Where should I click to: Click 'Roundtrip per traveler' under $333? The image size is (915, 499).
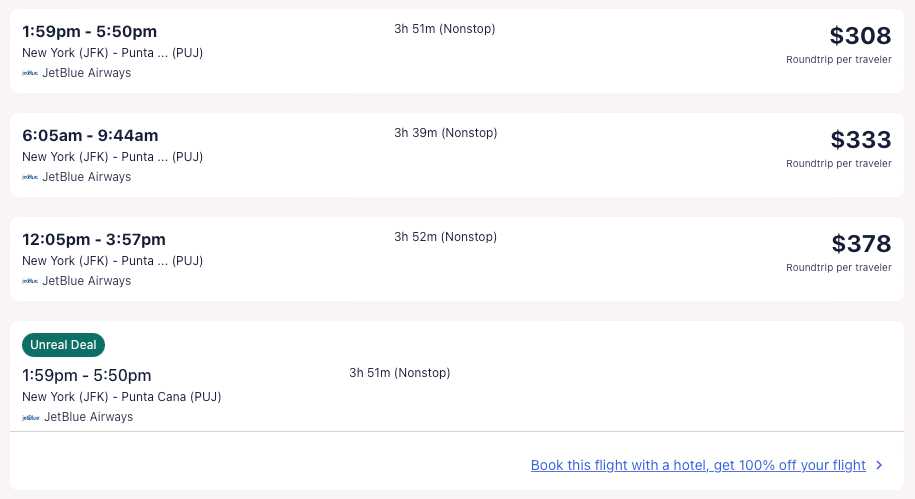[838, 163]
